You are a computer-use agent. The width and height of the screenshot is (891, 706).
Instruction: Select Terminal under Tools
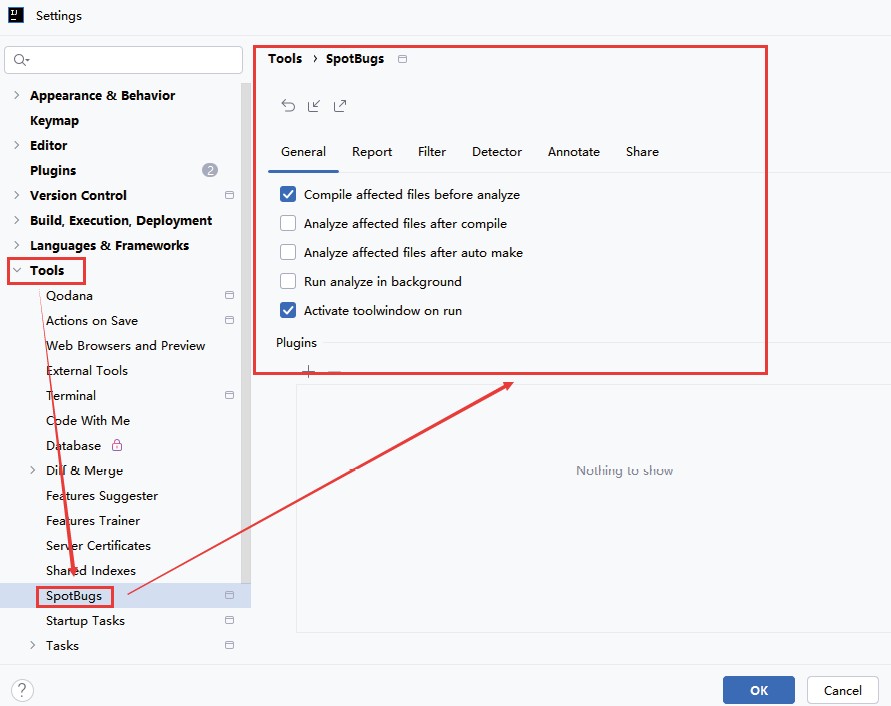pyautogui.click(x=71, y=396)
